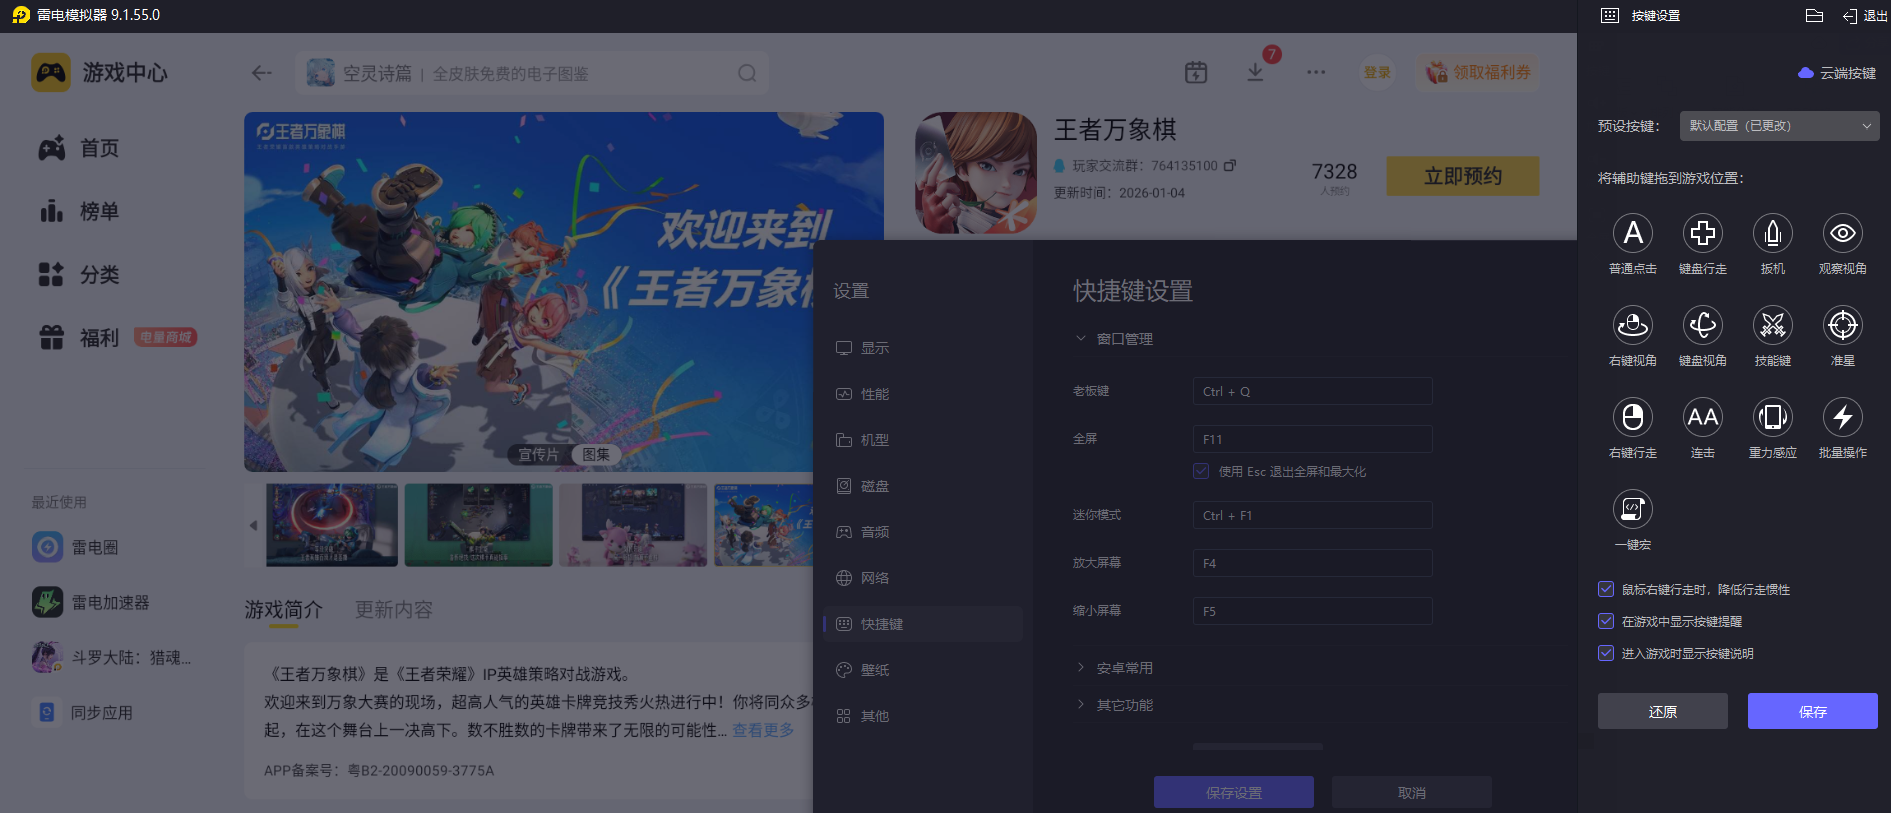Switch to the 更新内容 tab
The height and width of the screenshot is (813, 1891).
394,610
